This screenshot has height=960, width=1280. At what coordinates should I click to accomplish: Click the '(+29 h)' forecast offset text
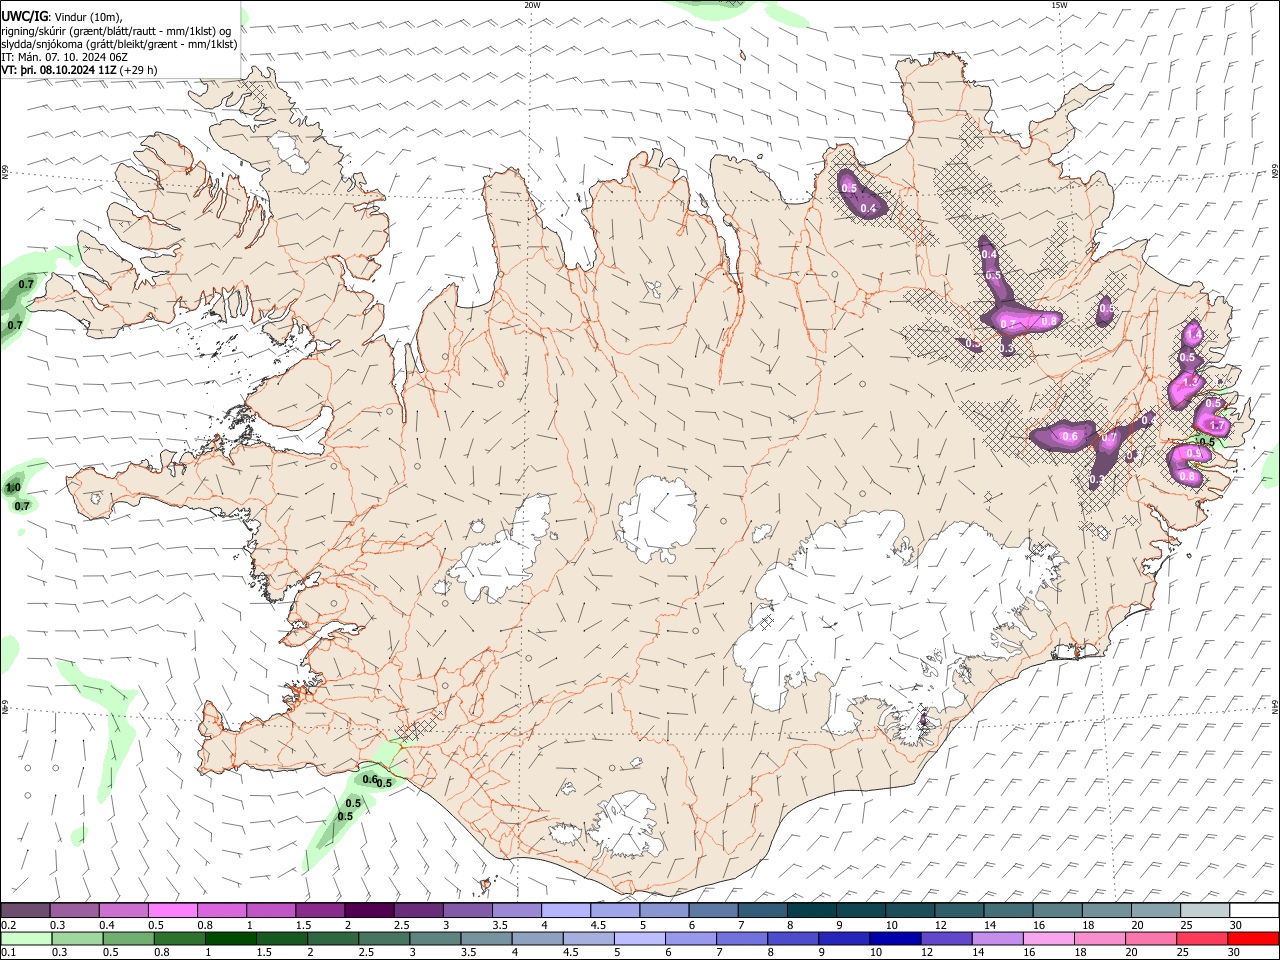(139, 70)
